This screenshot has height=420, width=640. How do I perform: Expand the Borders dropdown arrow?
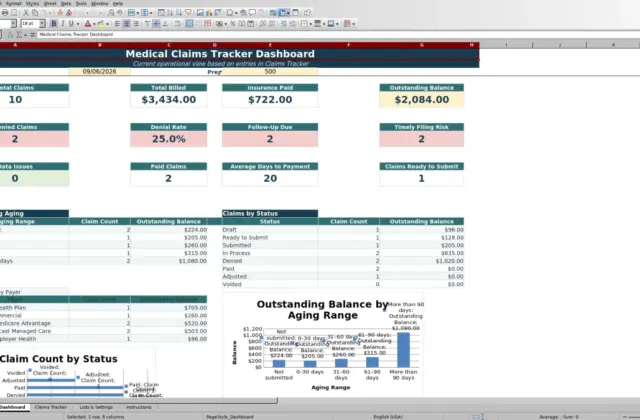(311, 24)
